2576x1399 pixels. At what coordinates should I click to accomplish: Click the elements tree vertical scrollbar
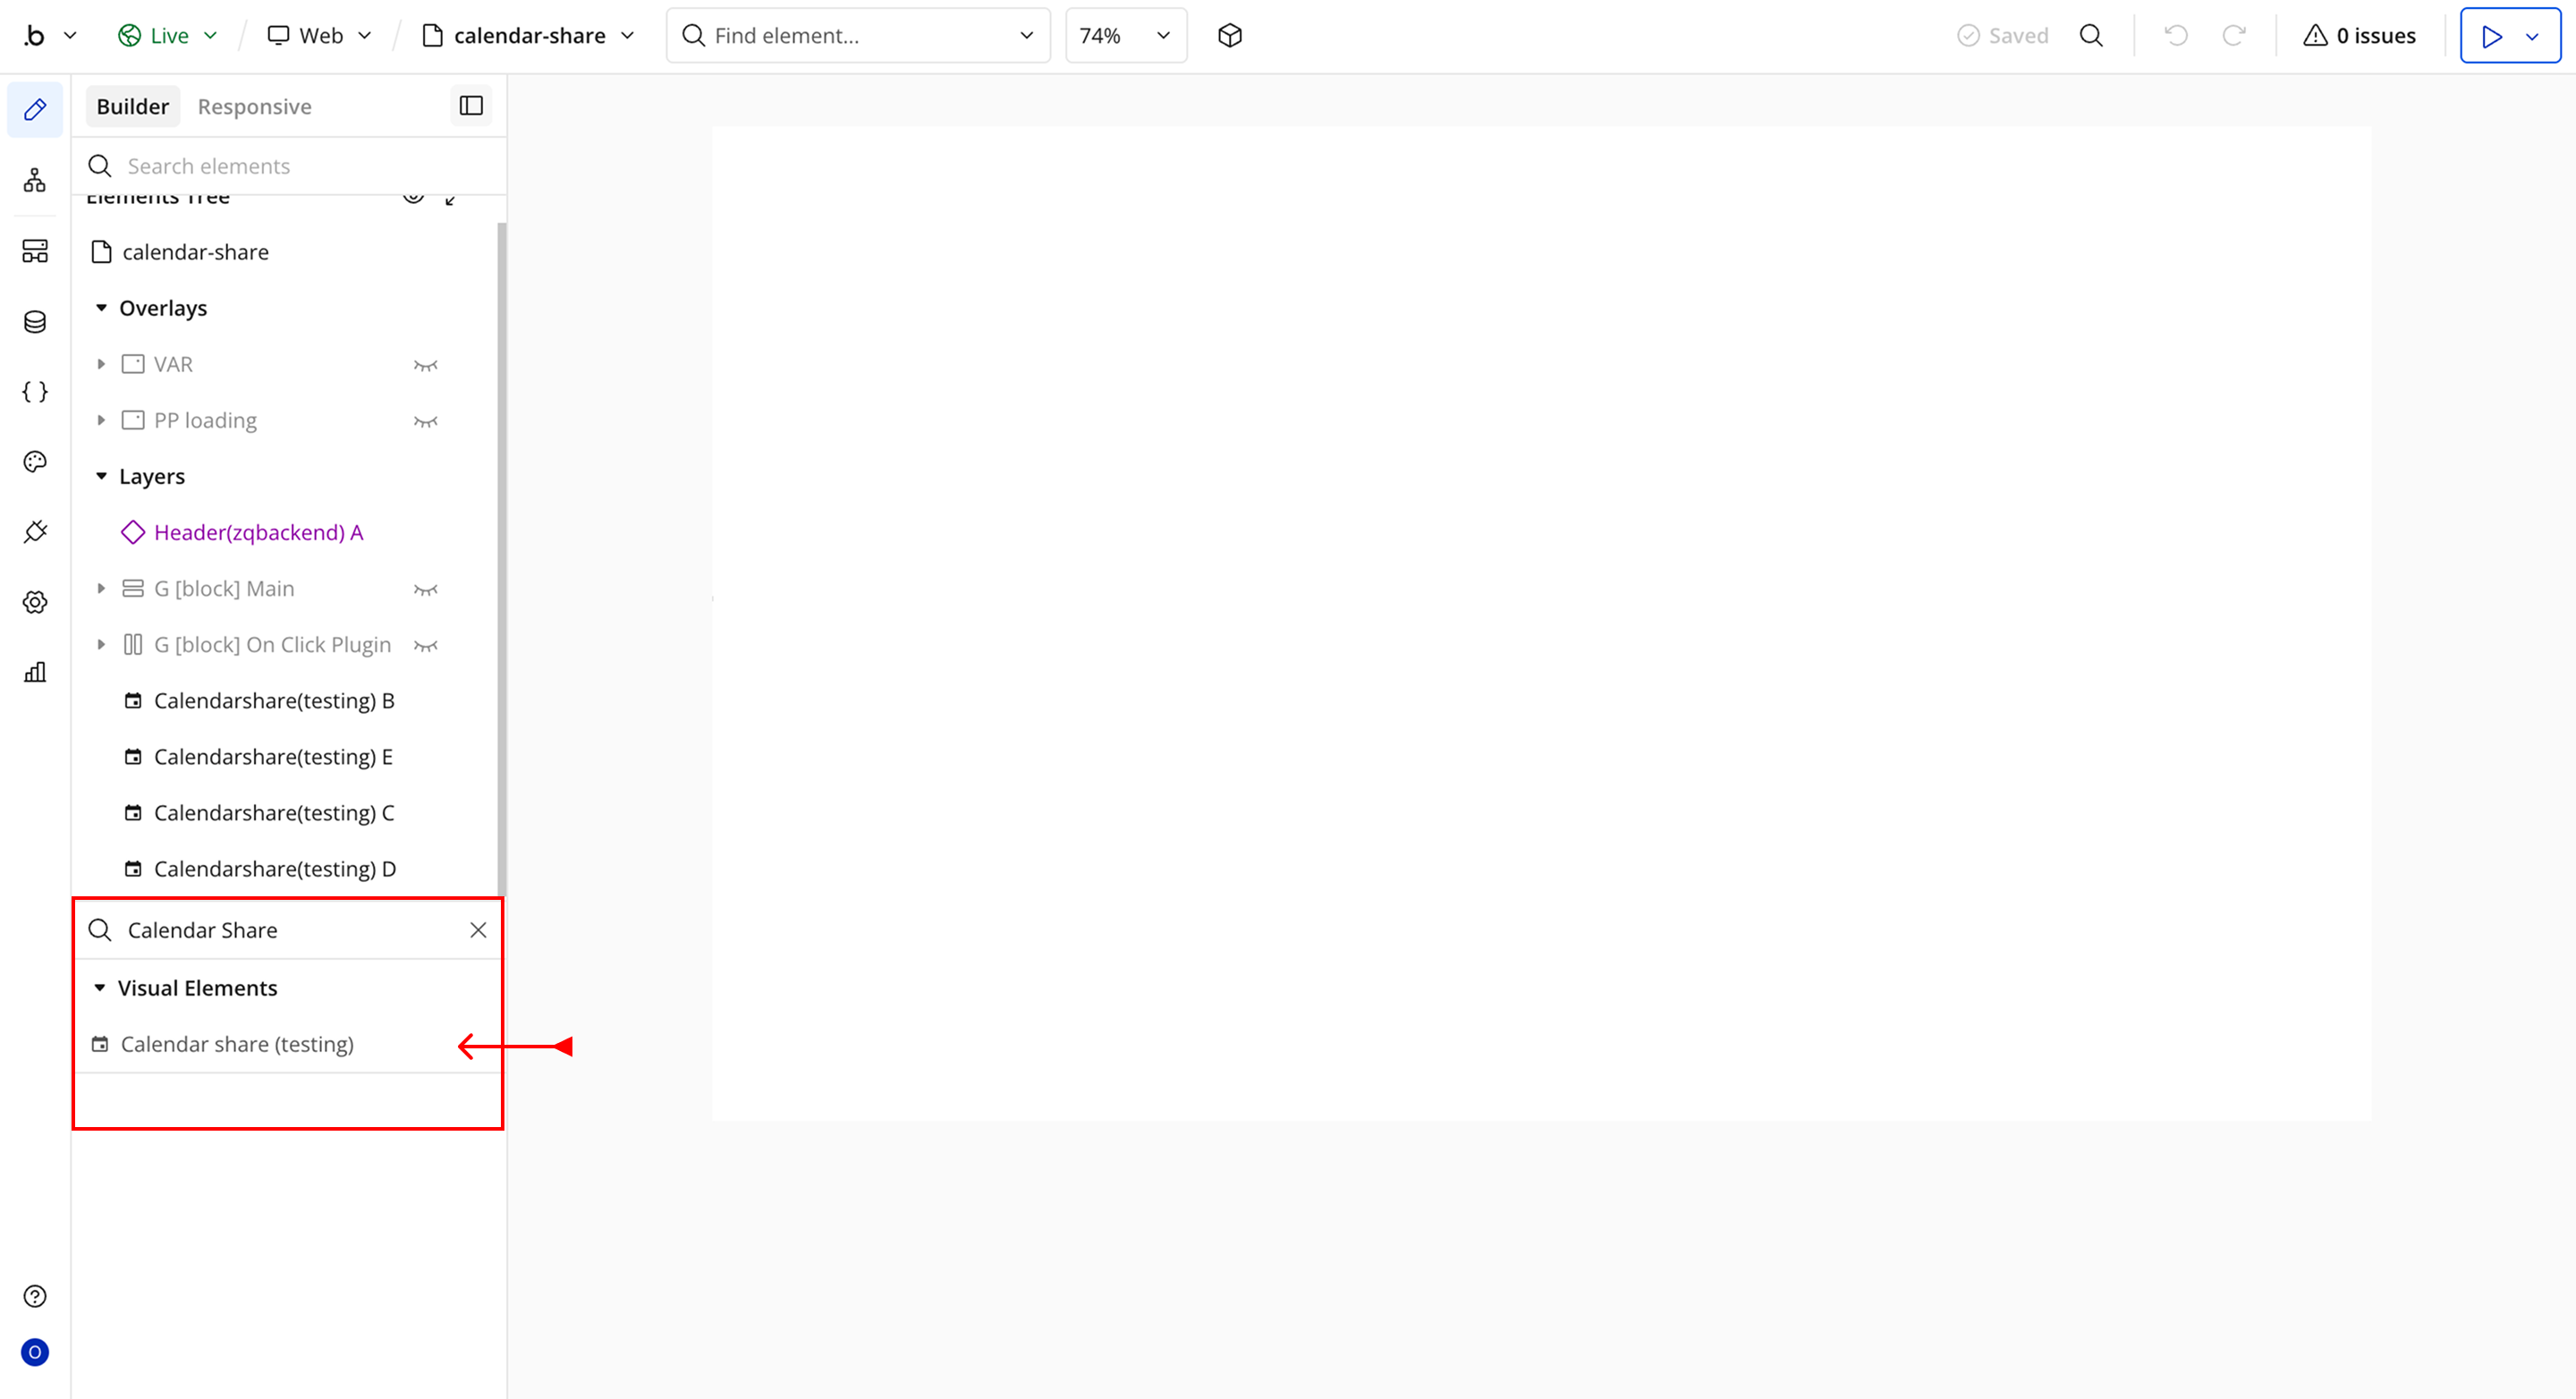[x=501, y=560]
